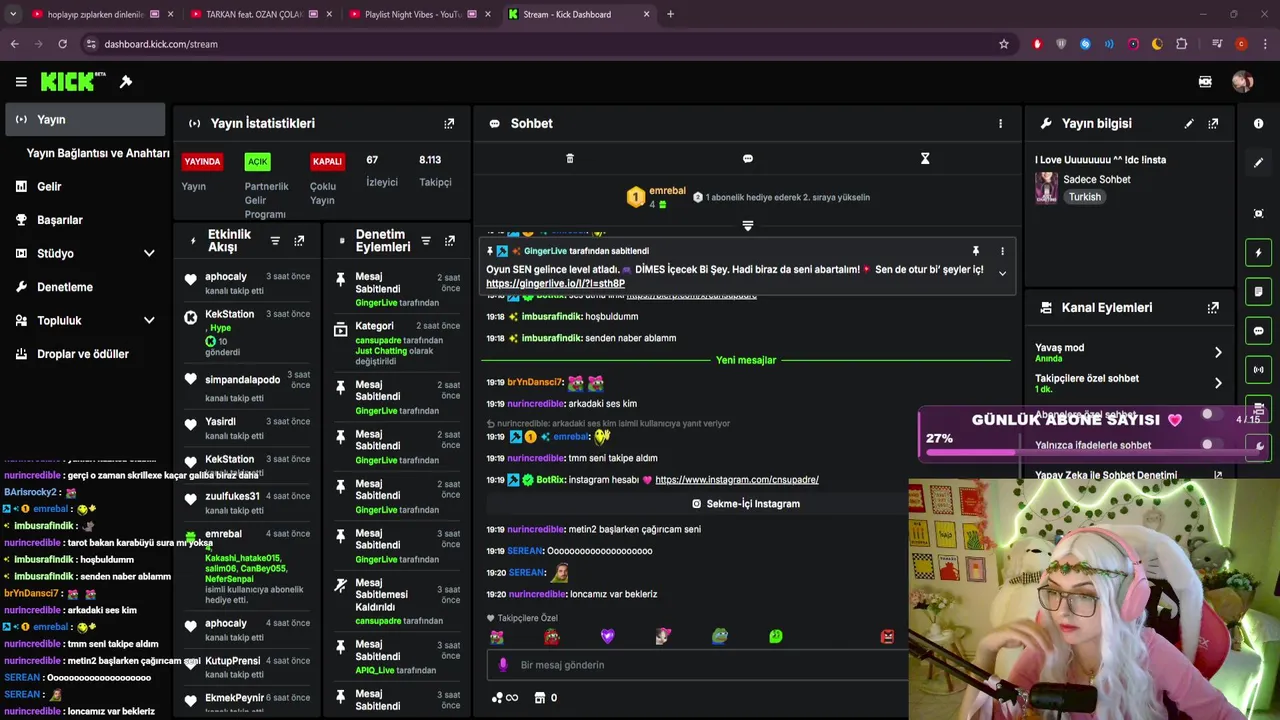Click the dashboard icon left of the avatar

pos(1205,82)
